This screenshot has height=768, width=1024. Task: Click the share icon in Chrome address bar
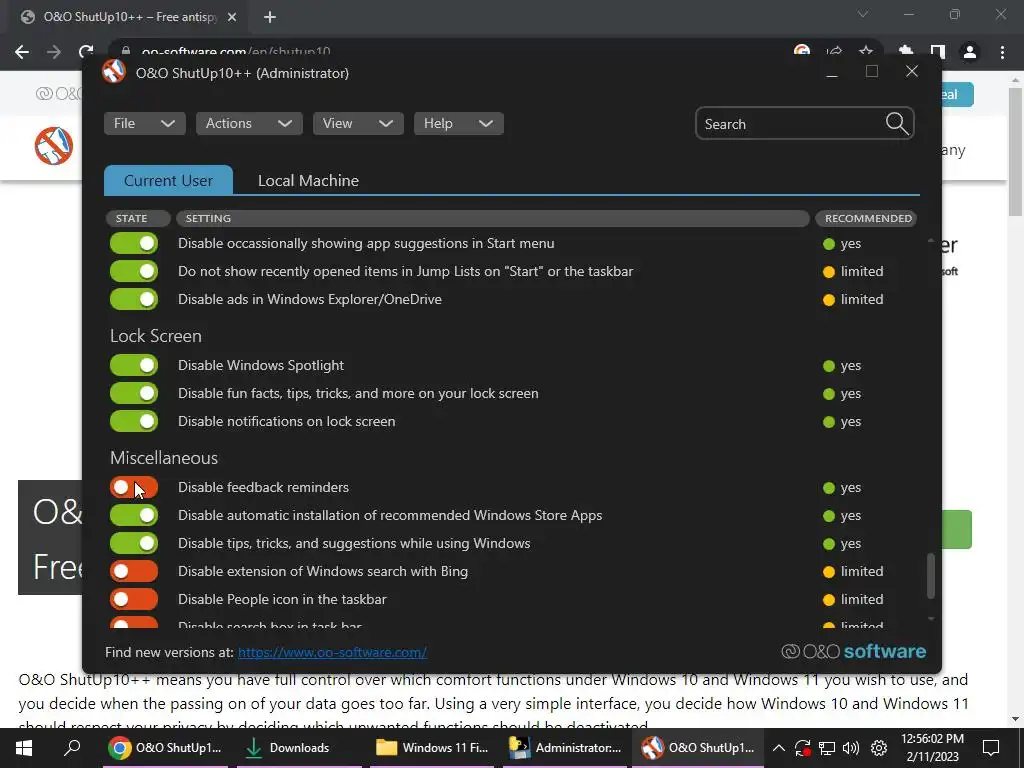point(834,52)
